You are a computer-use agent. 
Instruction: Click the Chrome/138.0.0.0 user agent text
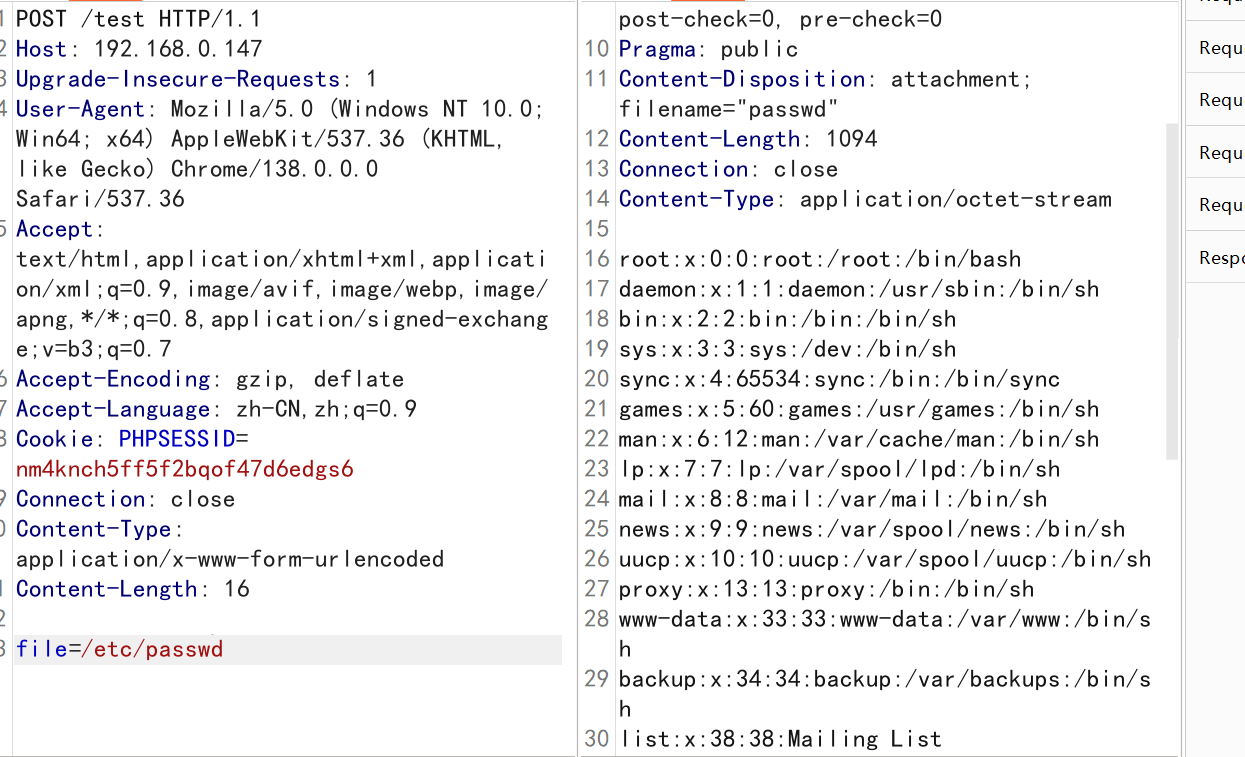pyautogui.click(x=275, y=169)
